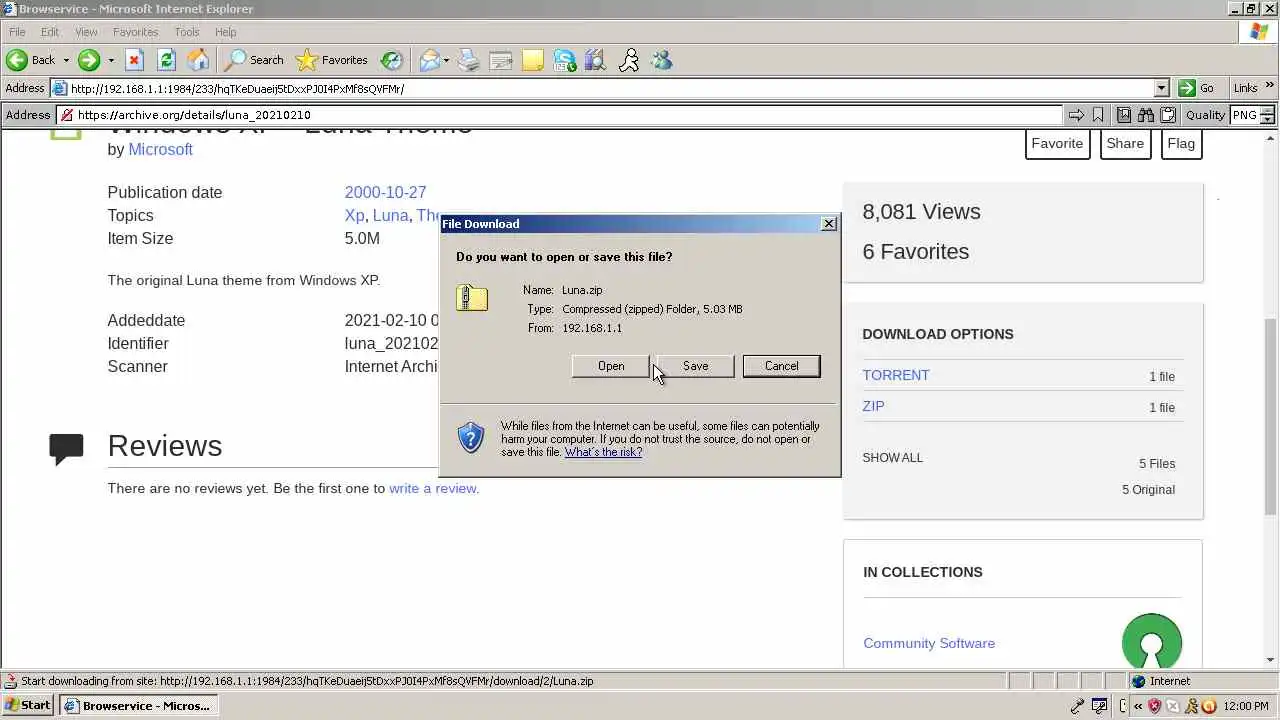Click the IE address bar URL field
This screenshot has height=720, width=1280.
(x=610, y=88)
